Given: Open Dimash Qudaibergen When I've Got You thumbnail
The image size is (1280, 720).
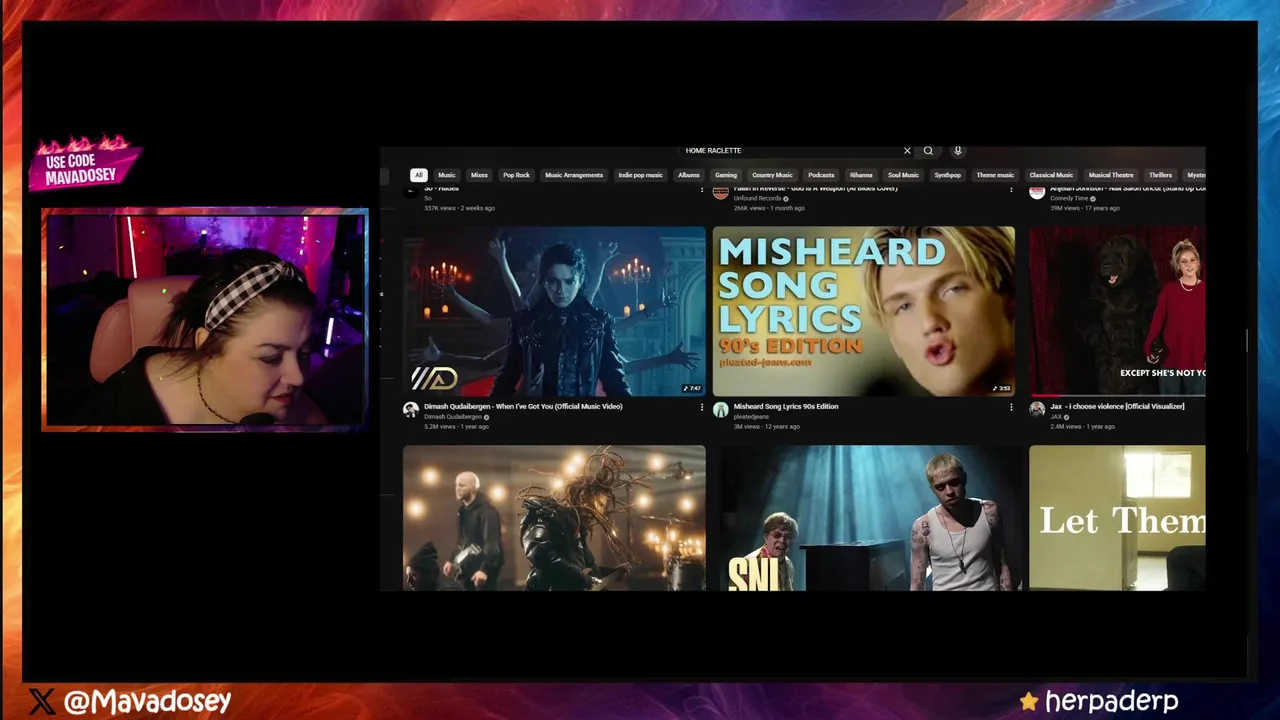Looking at the screenshot, I should [554, 311].
